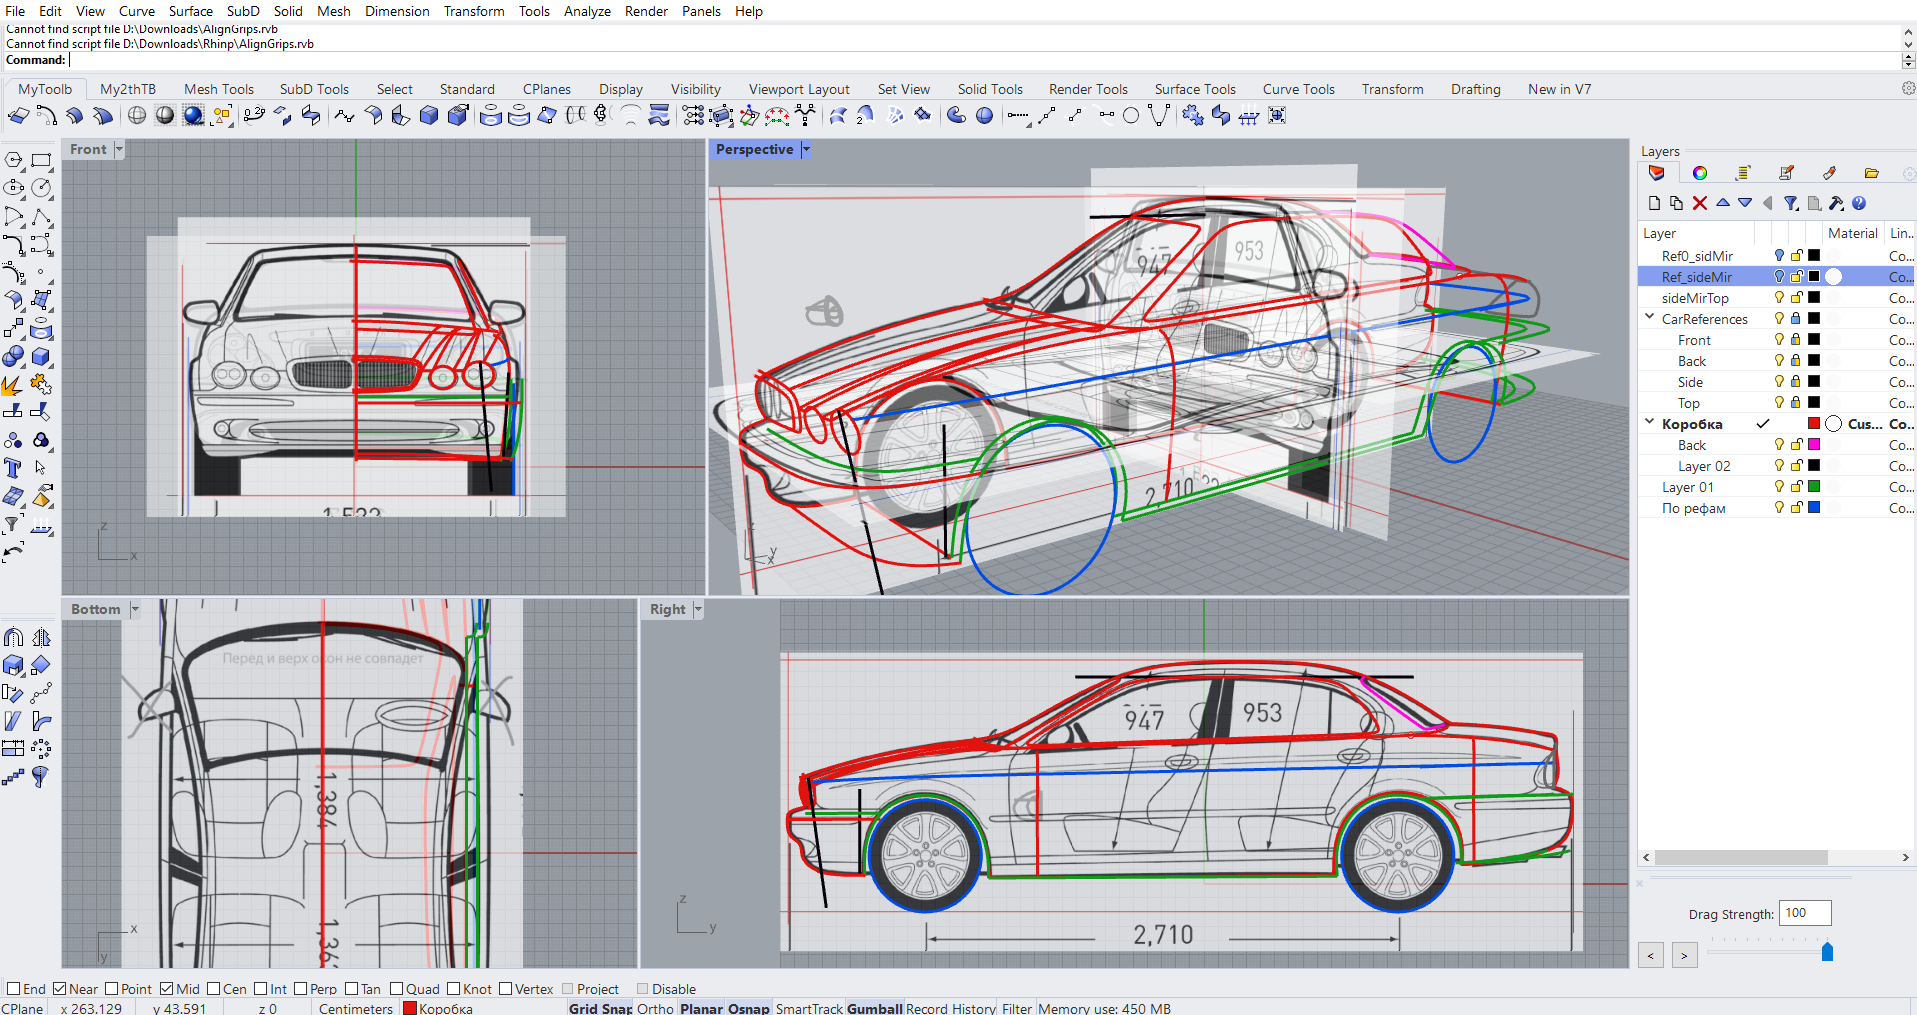Click green color swatch of Layer 01

1814,487
